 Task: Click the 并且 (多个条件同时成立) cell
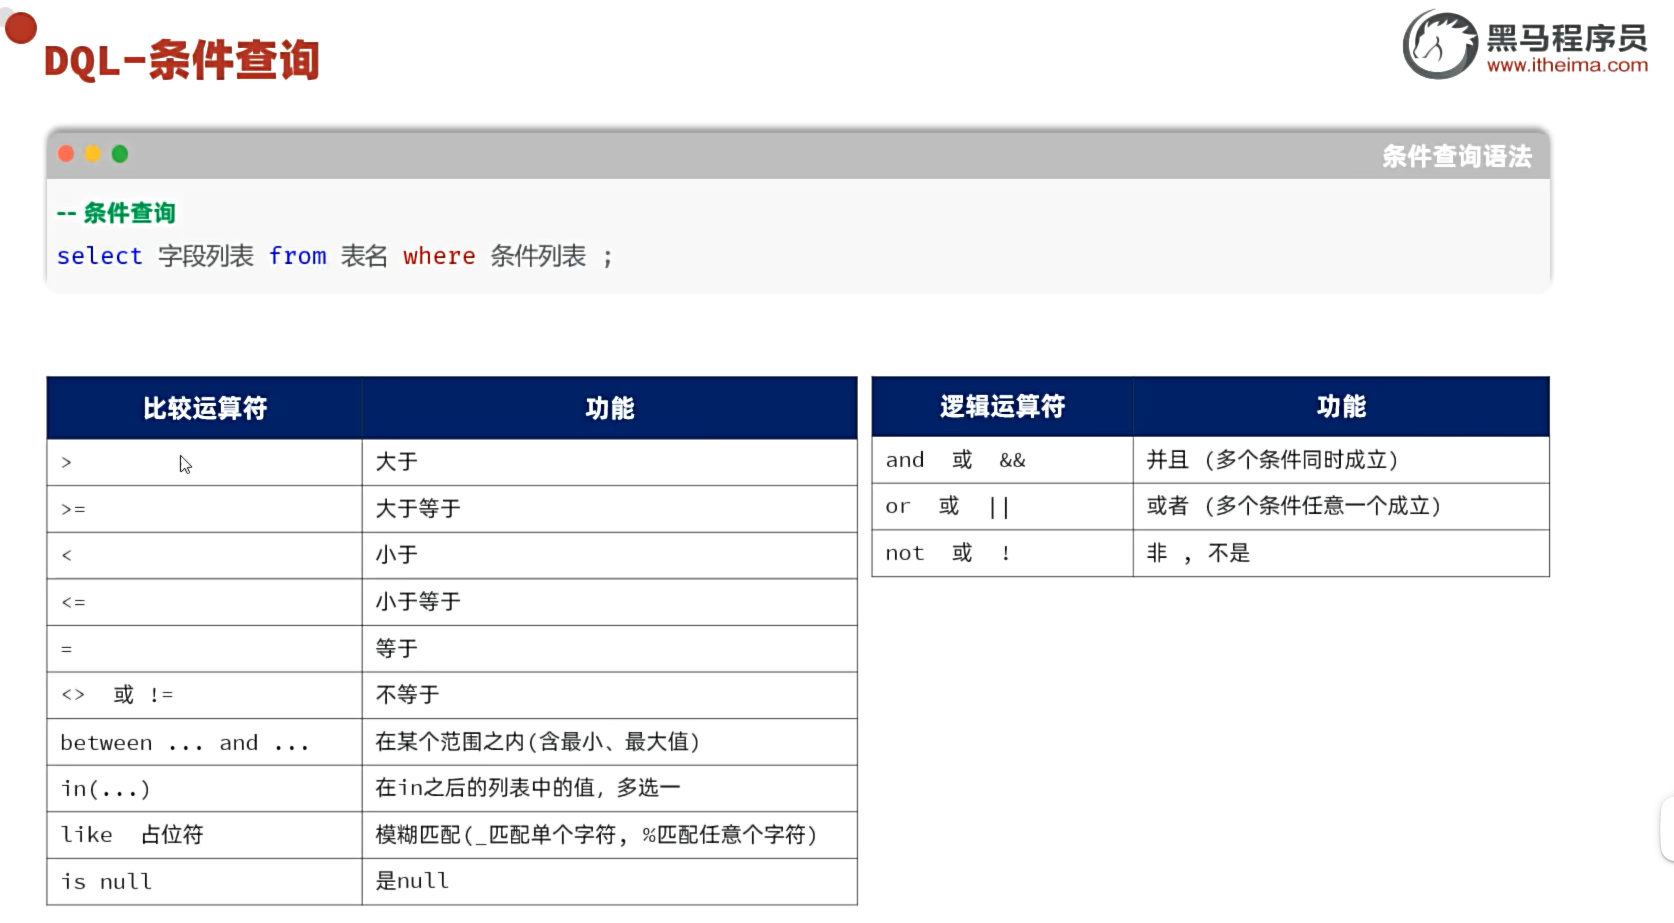(x=1341, y=460)
